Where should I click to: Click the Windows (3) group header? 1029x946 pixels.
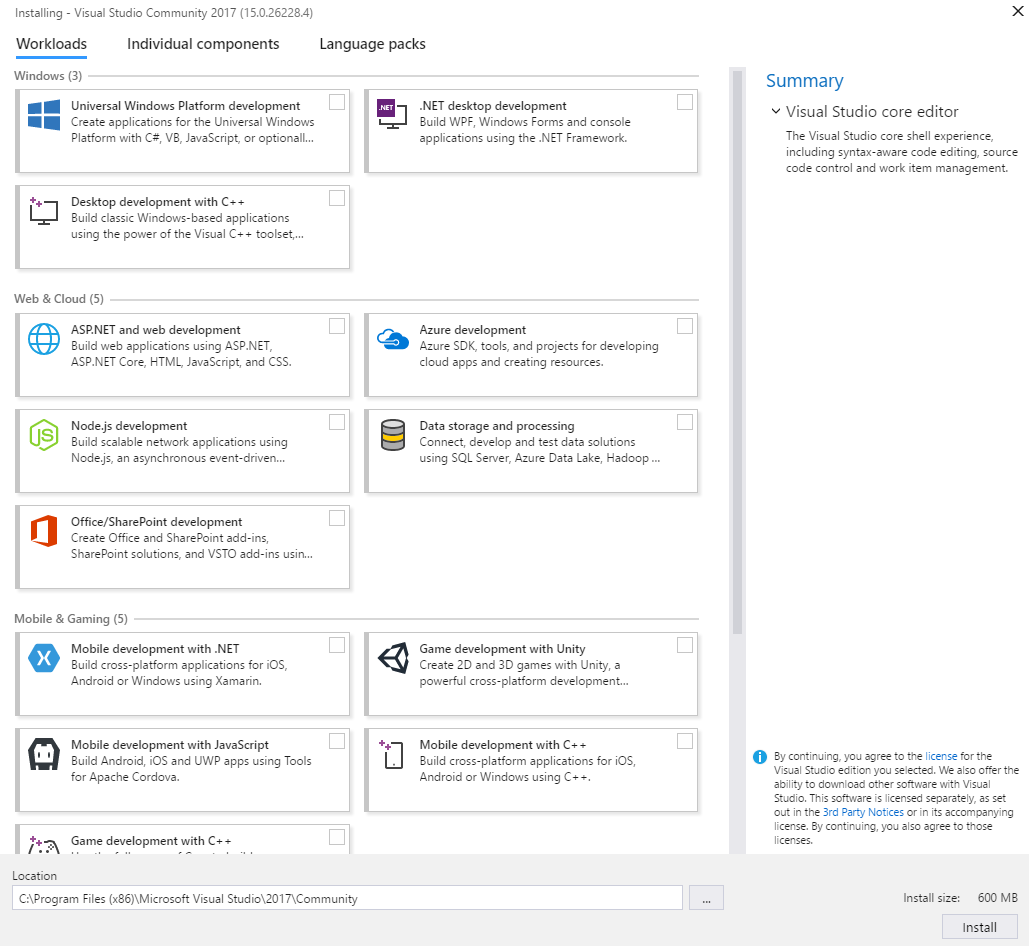point(48,76)
